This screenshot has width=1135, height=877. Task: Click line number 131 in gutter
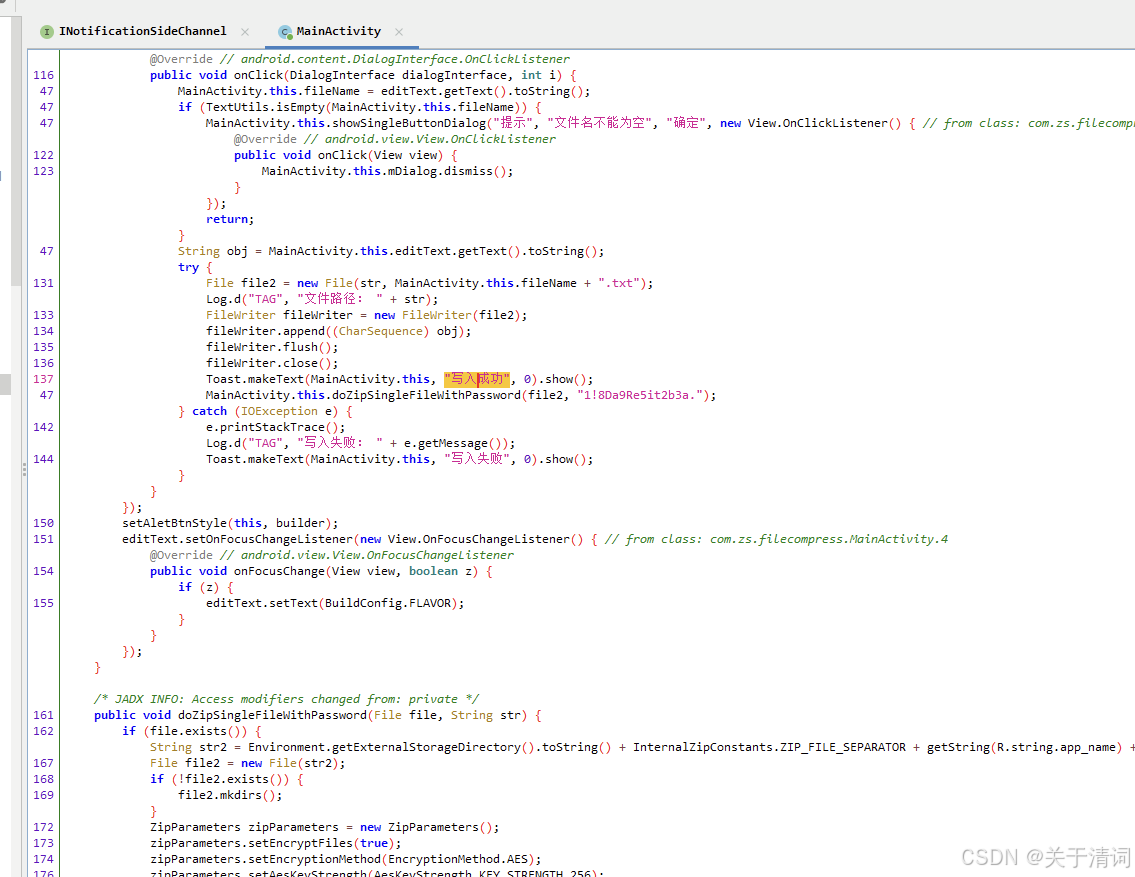tap(43, 283)
